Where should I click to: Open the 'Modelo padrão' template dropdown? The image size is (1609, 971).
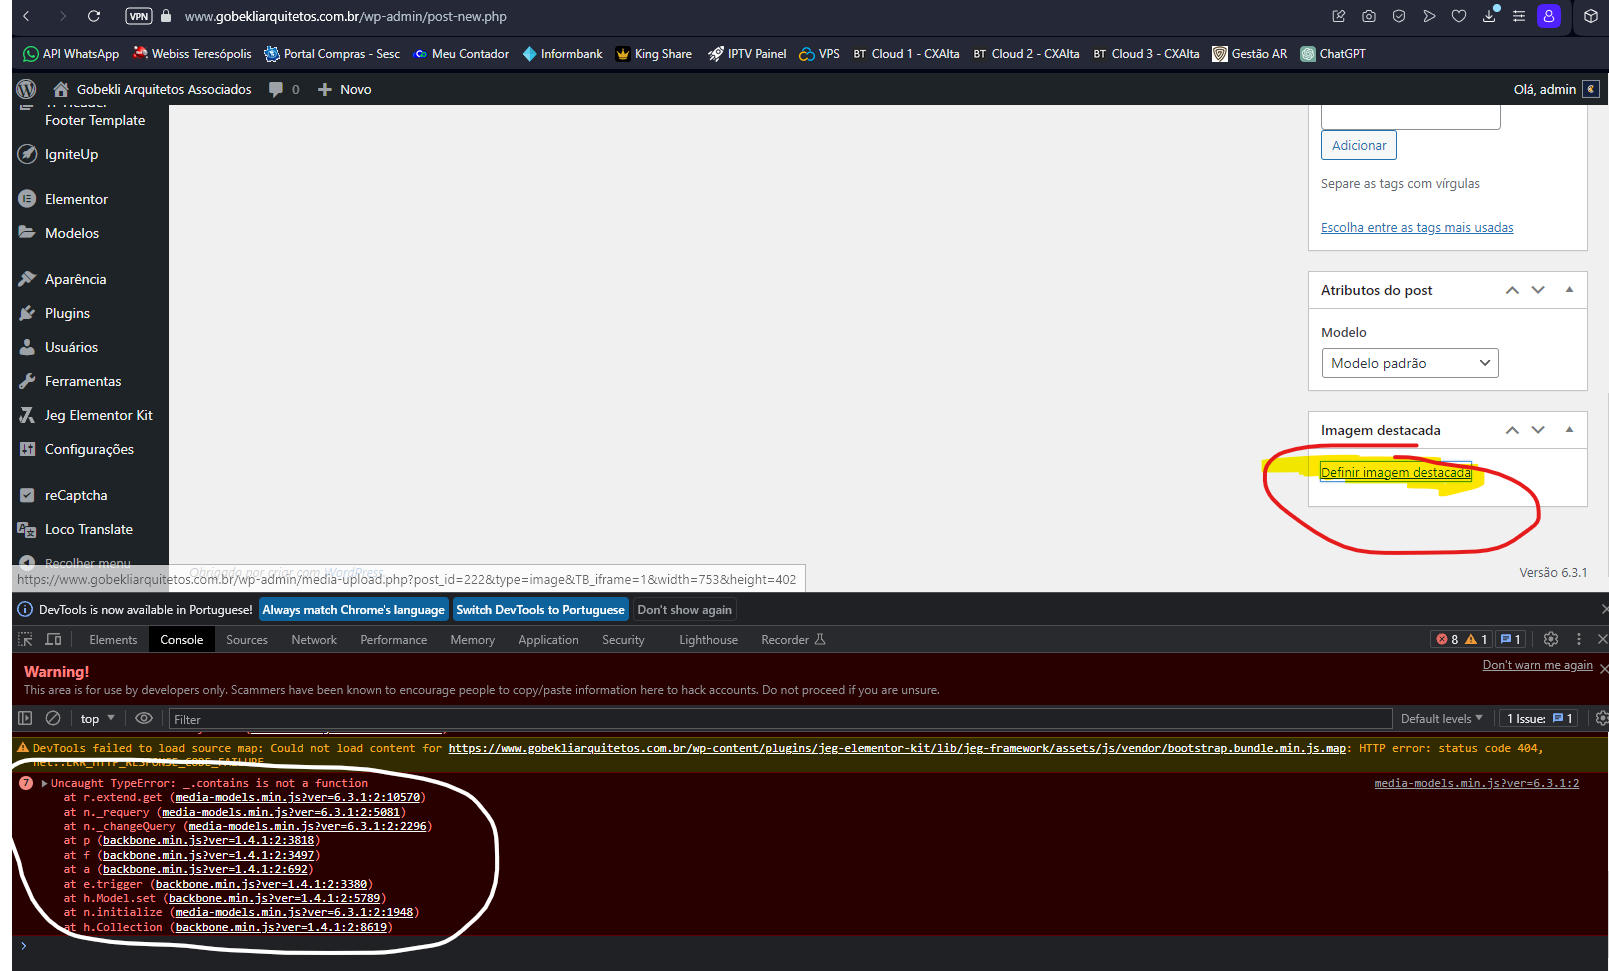[1409, 362]
